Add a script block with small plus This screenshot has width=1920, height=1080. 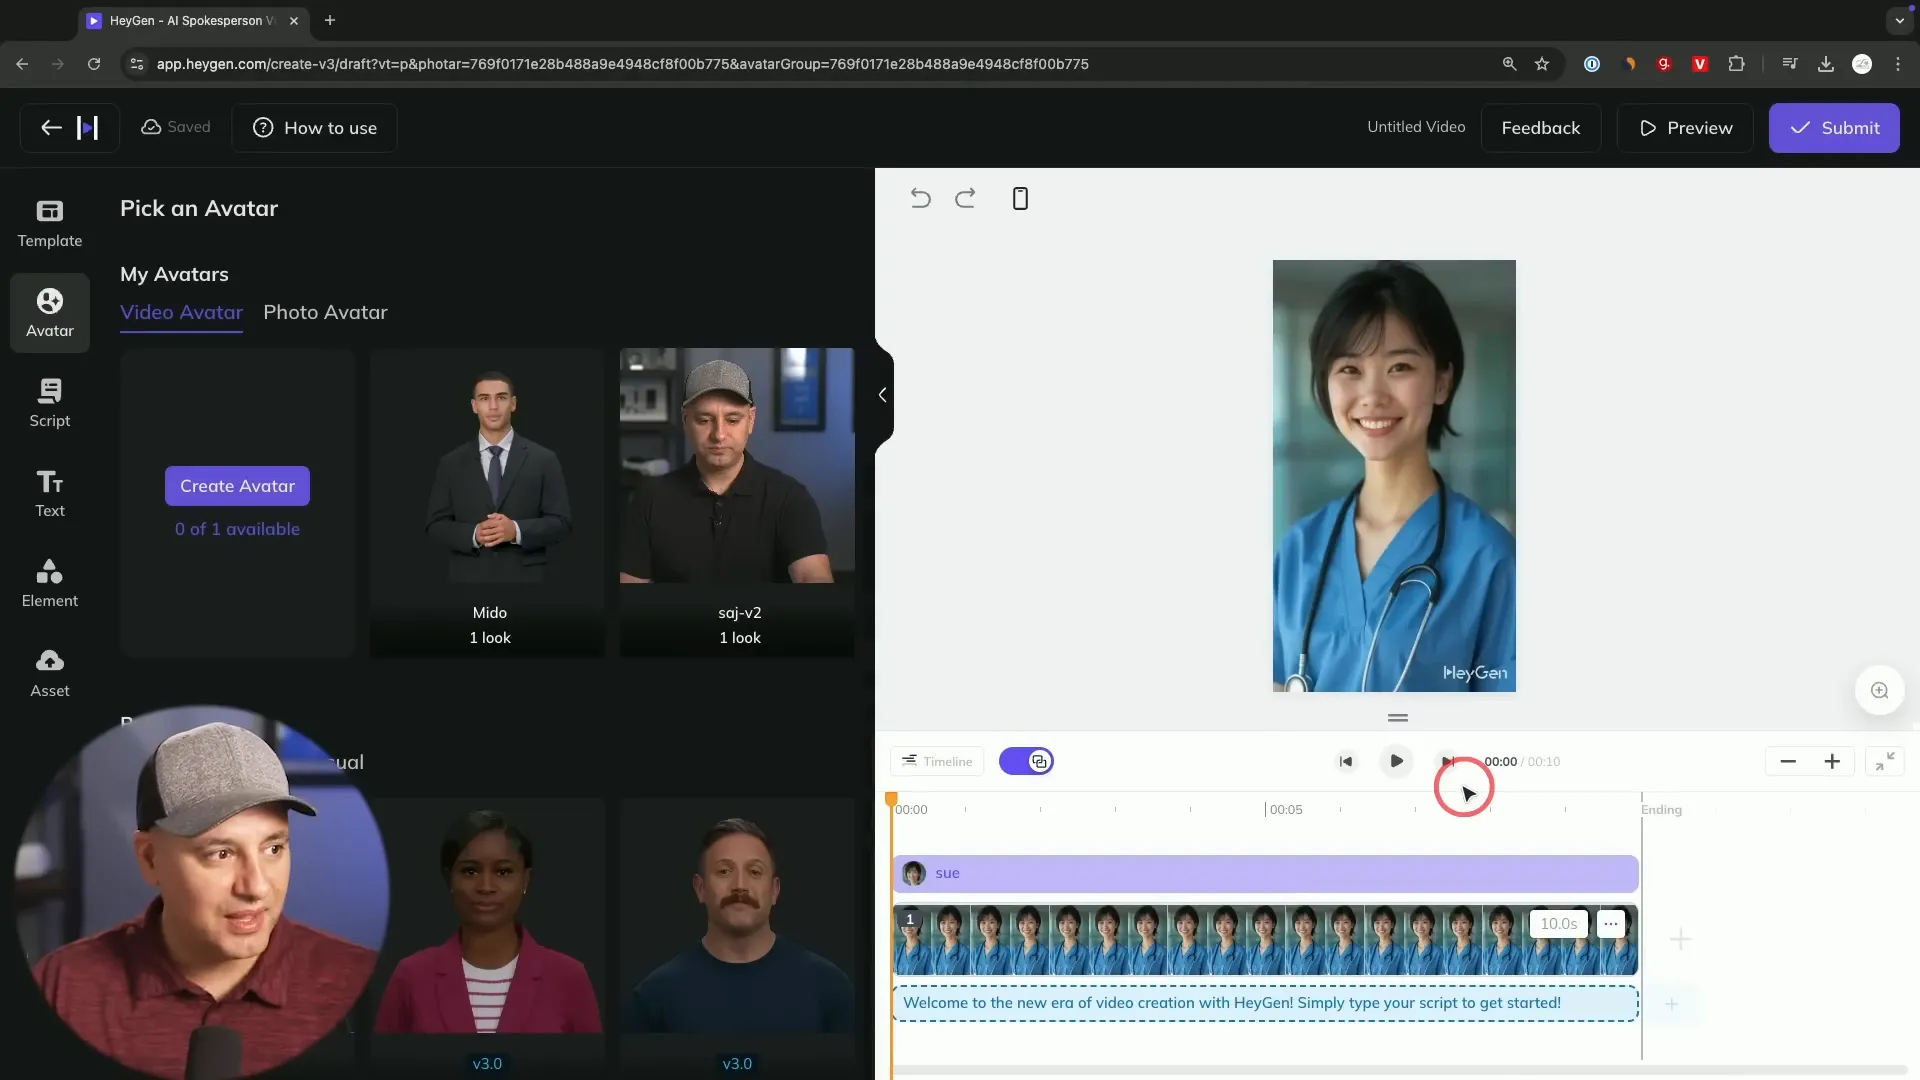click(1671, 1004)
